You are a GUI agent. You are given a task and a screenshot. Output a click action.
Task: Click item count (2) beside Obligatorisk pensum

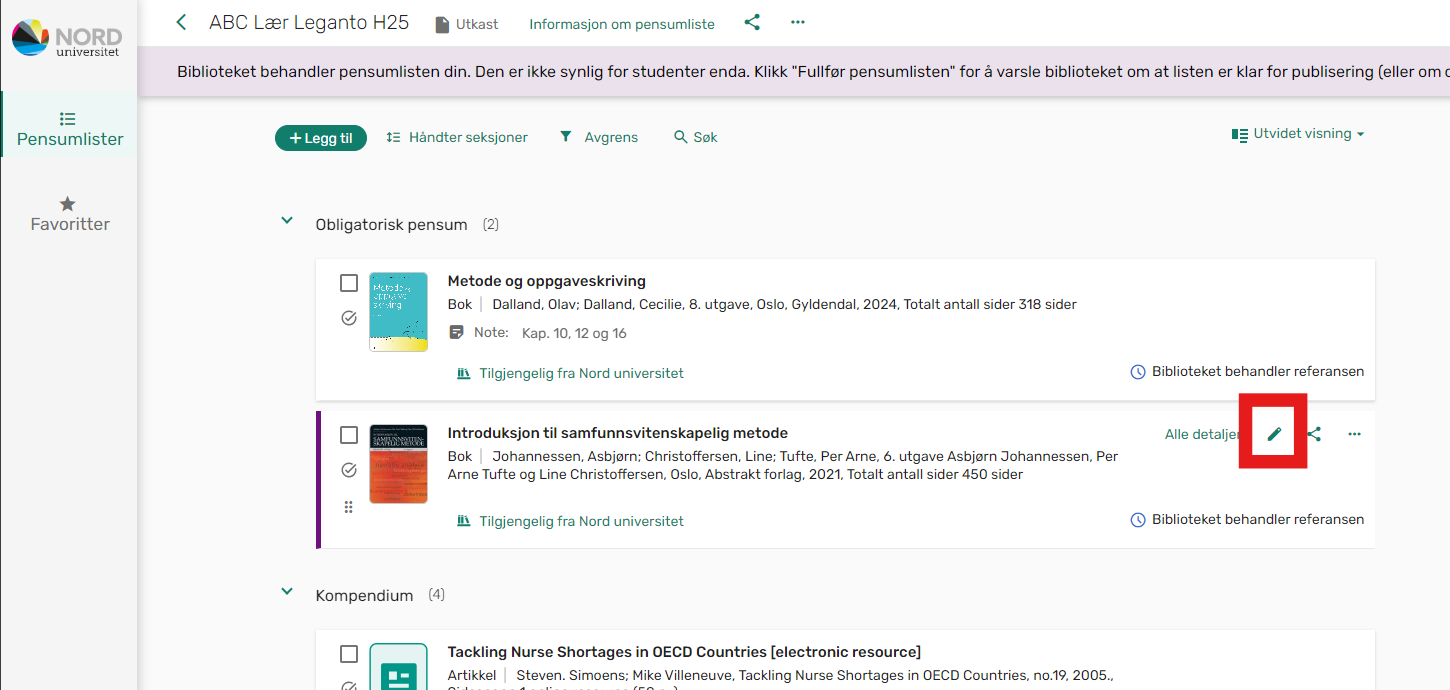click(x=491, y=225)
